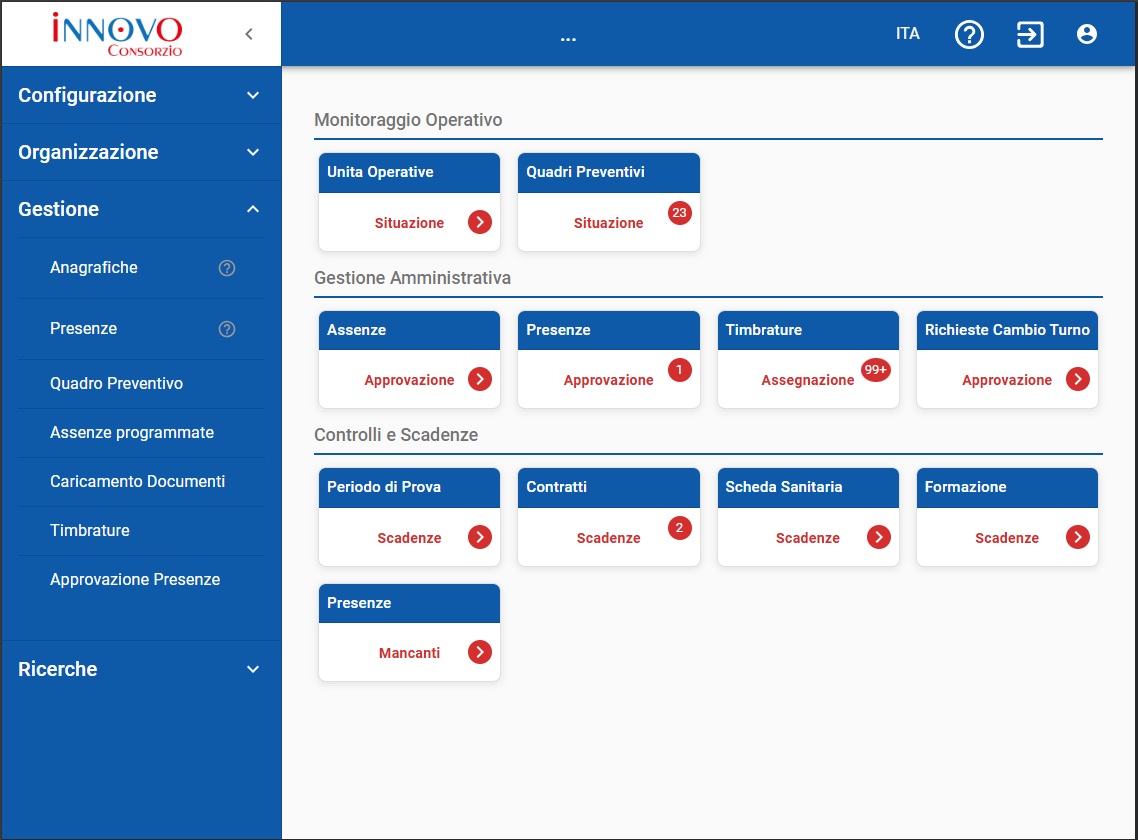Switch the ITA language selector
The width and height of the screenshot is (1138, 840).
pyautogui.click(x=908, y=33)
